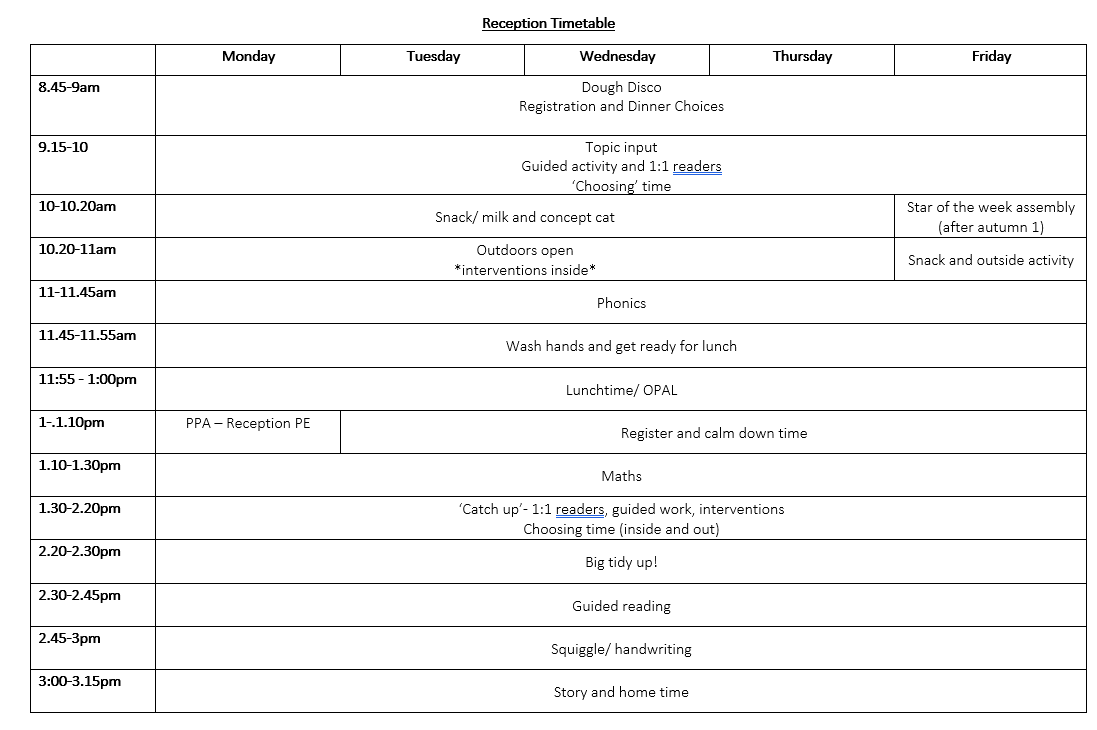Click the 'Big tidy up!' text
The height and width of the screenshot is (730, 1097).
coord(621,562)
